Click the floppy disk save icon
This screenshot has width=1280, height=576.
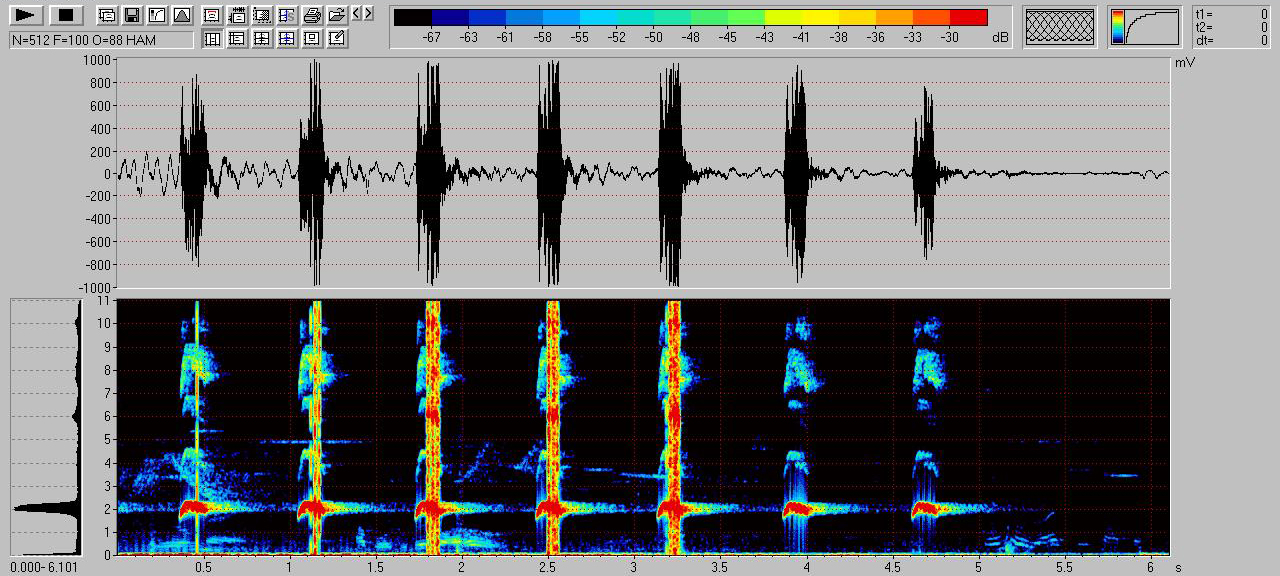(x=131, y=15)
